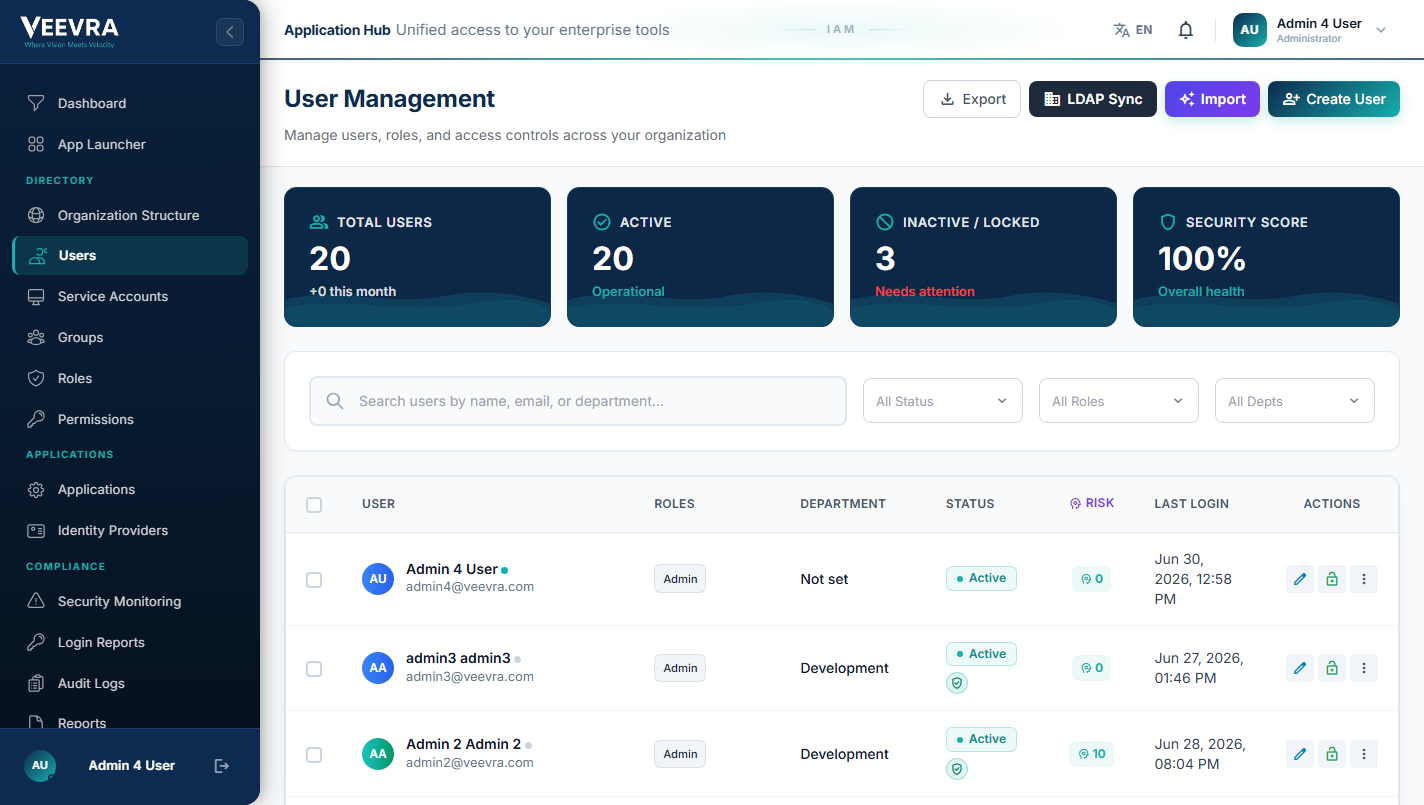Open Roles in the sidebar
The width and height of the screenshot is (1424, 805).
pos(130,378)
